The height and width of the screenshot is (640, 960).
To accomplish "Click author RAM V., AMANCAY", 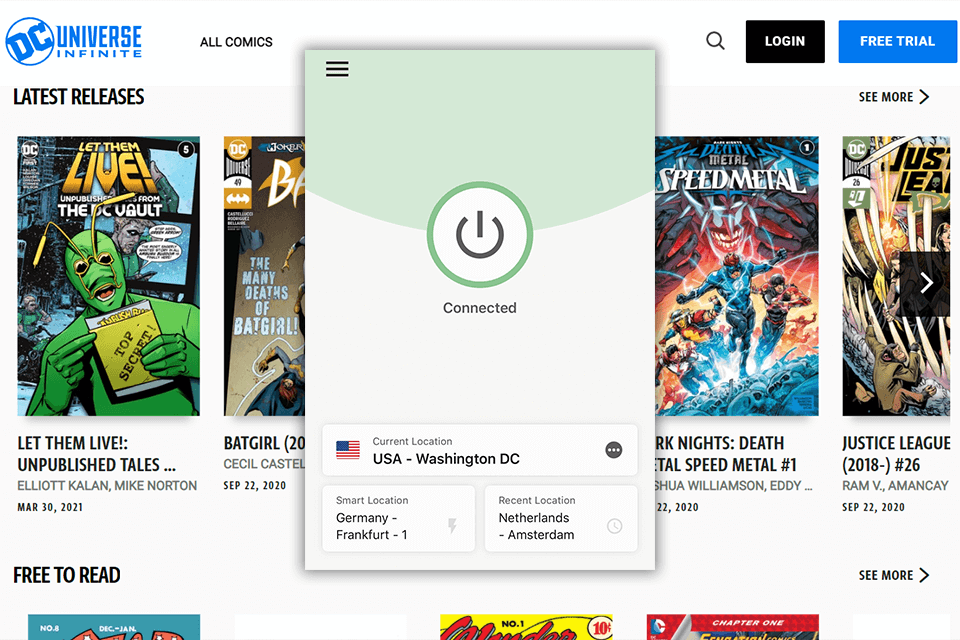I will coord(895,486).
